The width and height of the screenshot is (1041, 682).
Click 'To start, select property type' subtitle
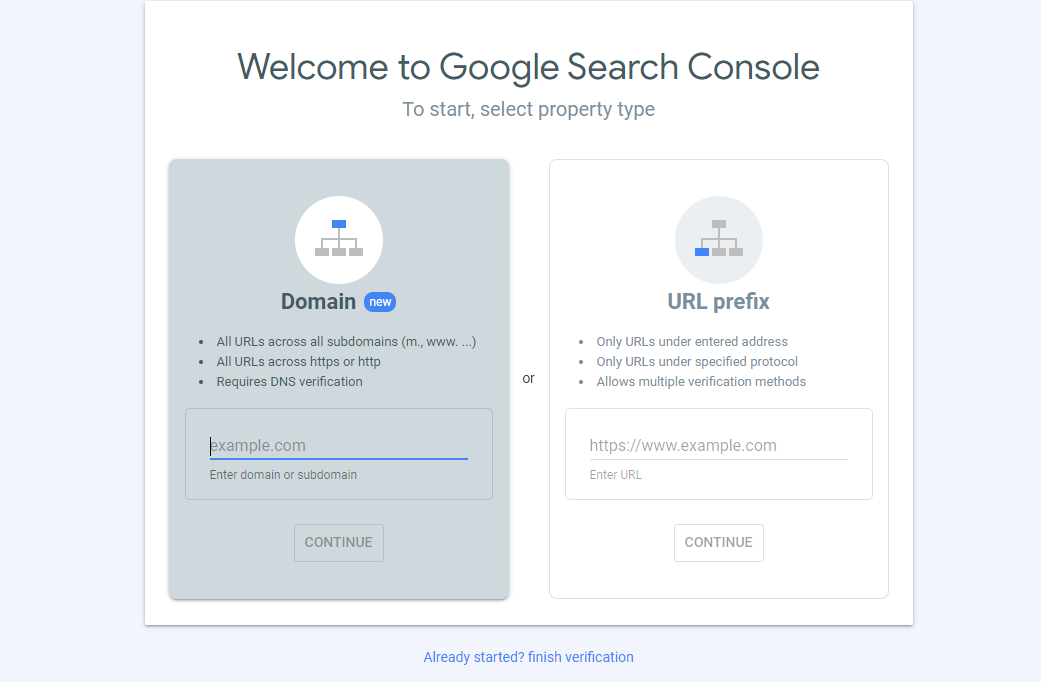coord(528,109)
